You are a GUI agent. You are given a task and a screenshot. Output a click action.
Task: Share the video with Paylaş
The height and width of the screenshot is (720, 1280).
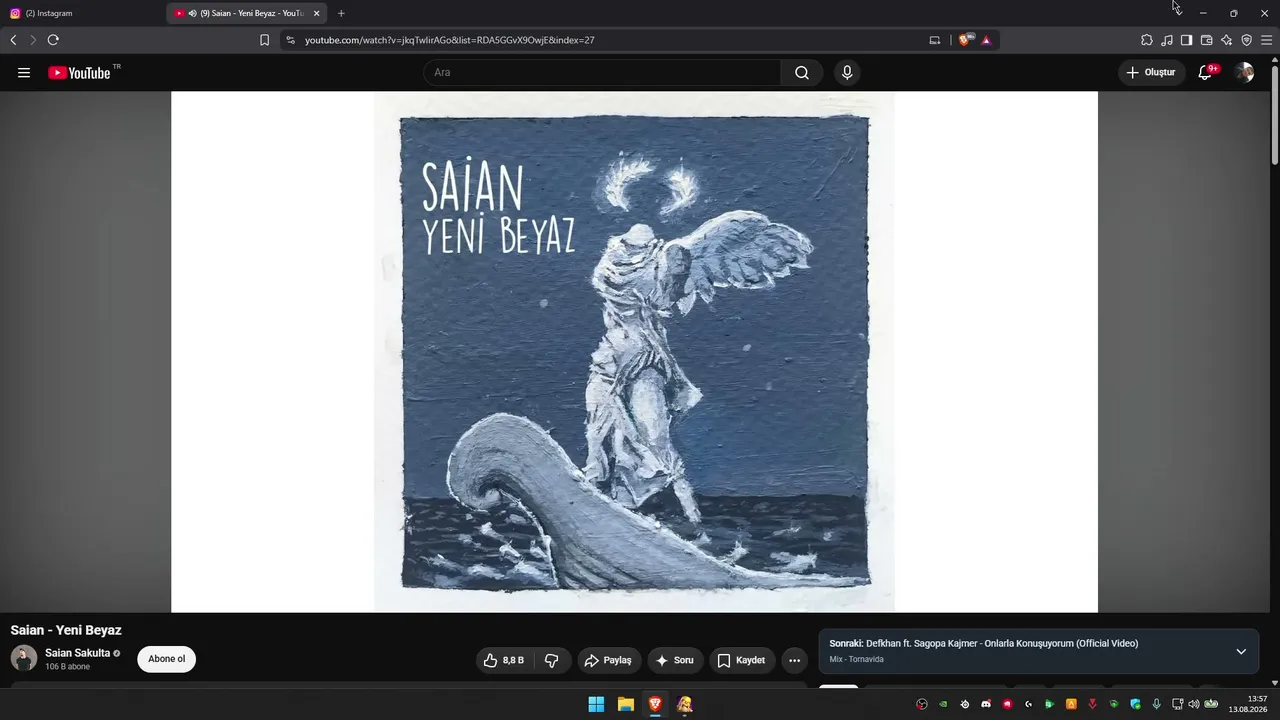(x=609, y=660)
